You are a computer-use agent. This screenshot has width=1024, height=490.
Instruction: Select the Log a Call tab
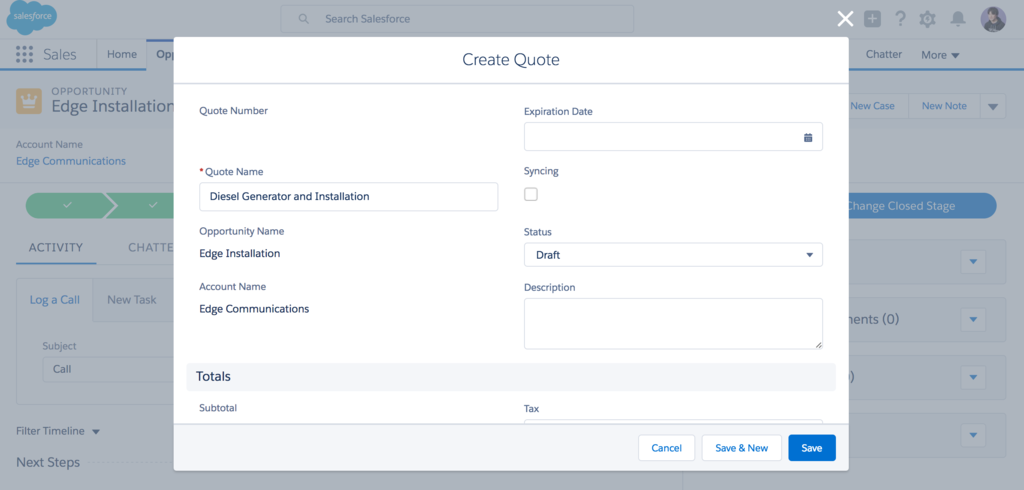tap(55, 300)
